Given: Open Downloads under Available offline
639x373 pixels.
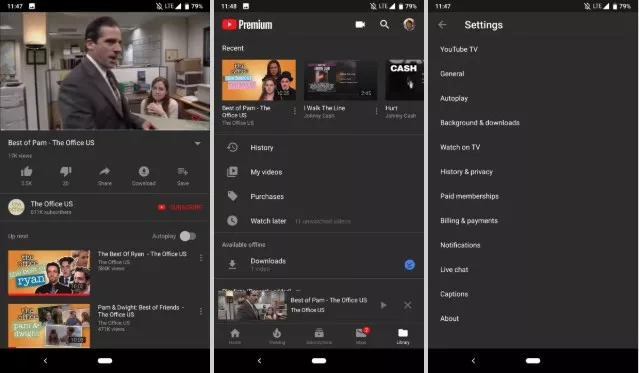Looking at the screenshot, I should click(x=319, y=265).
